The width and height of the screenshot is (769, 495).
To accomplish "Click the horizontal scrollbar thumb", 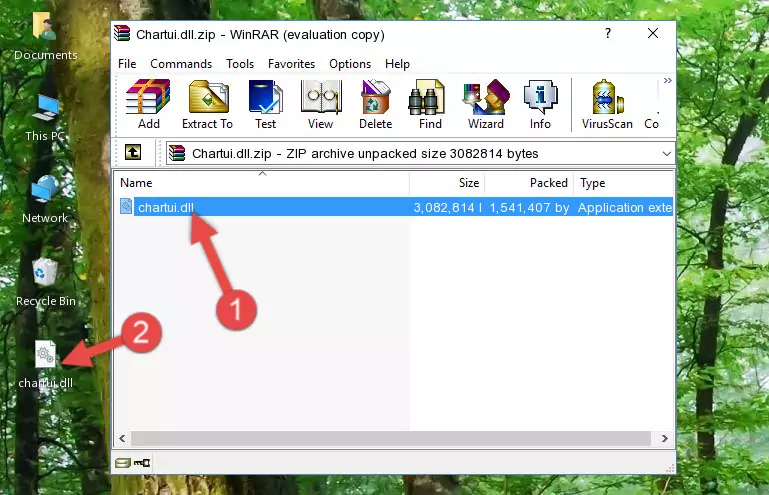I will click(x=391, y=438).
